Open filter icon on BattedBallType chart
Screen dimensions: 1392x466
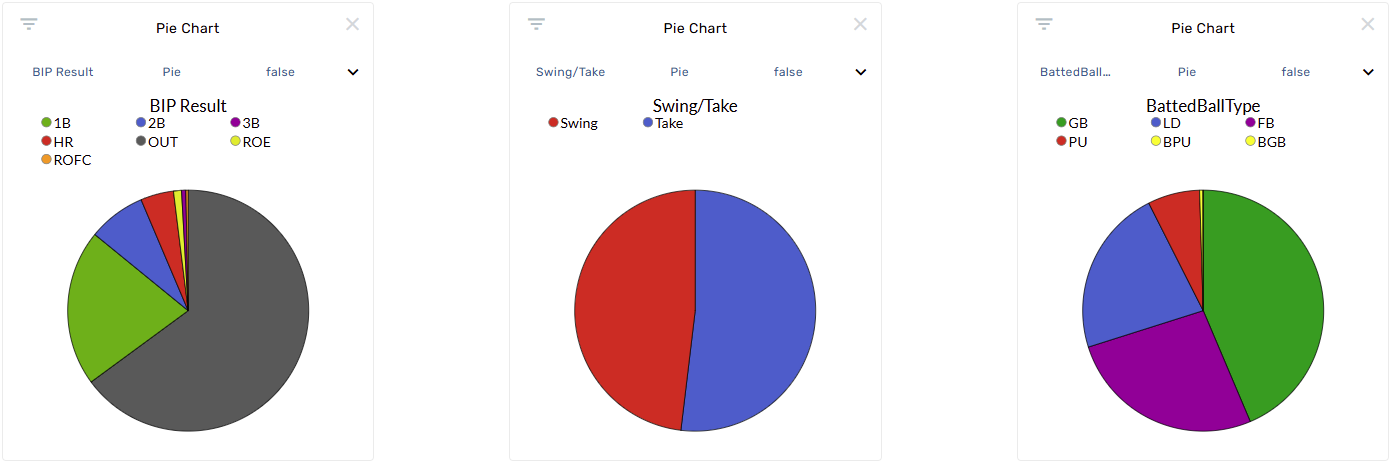pyautogui.click(x=1045, y=24)
